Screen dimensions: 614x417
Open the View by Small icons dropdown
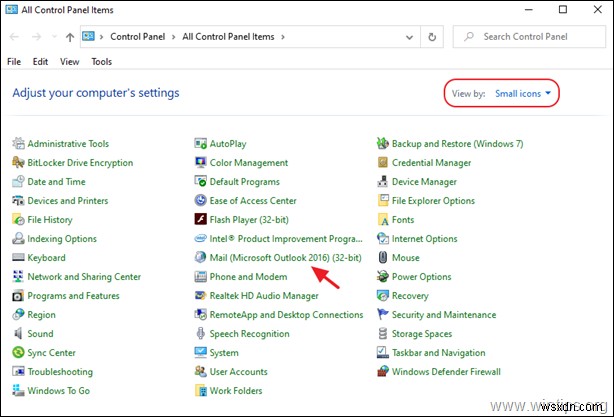pyautogui.click(x=523, y=94)
